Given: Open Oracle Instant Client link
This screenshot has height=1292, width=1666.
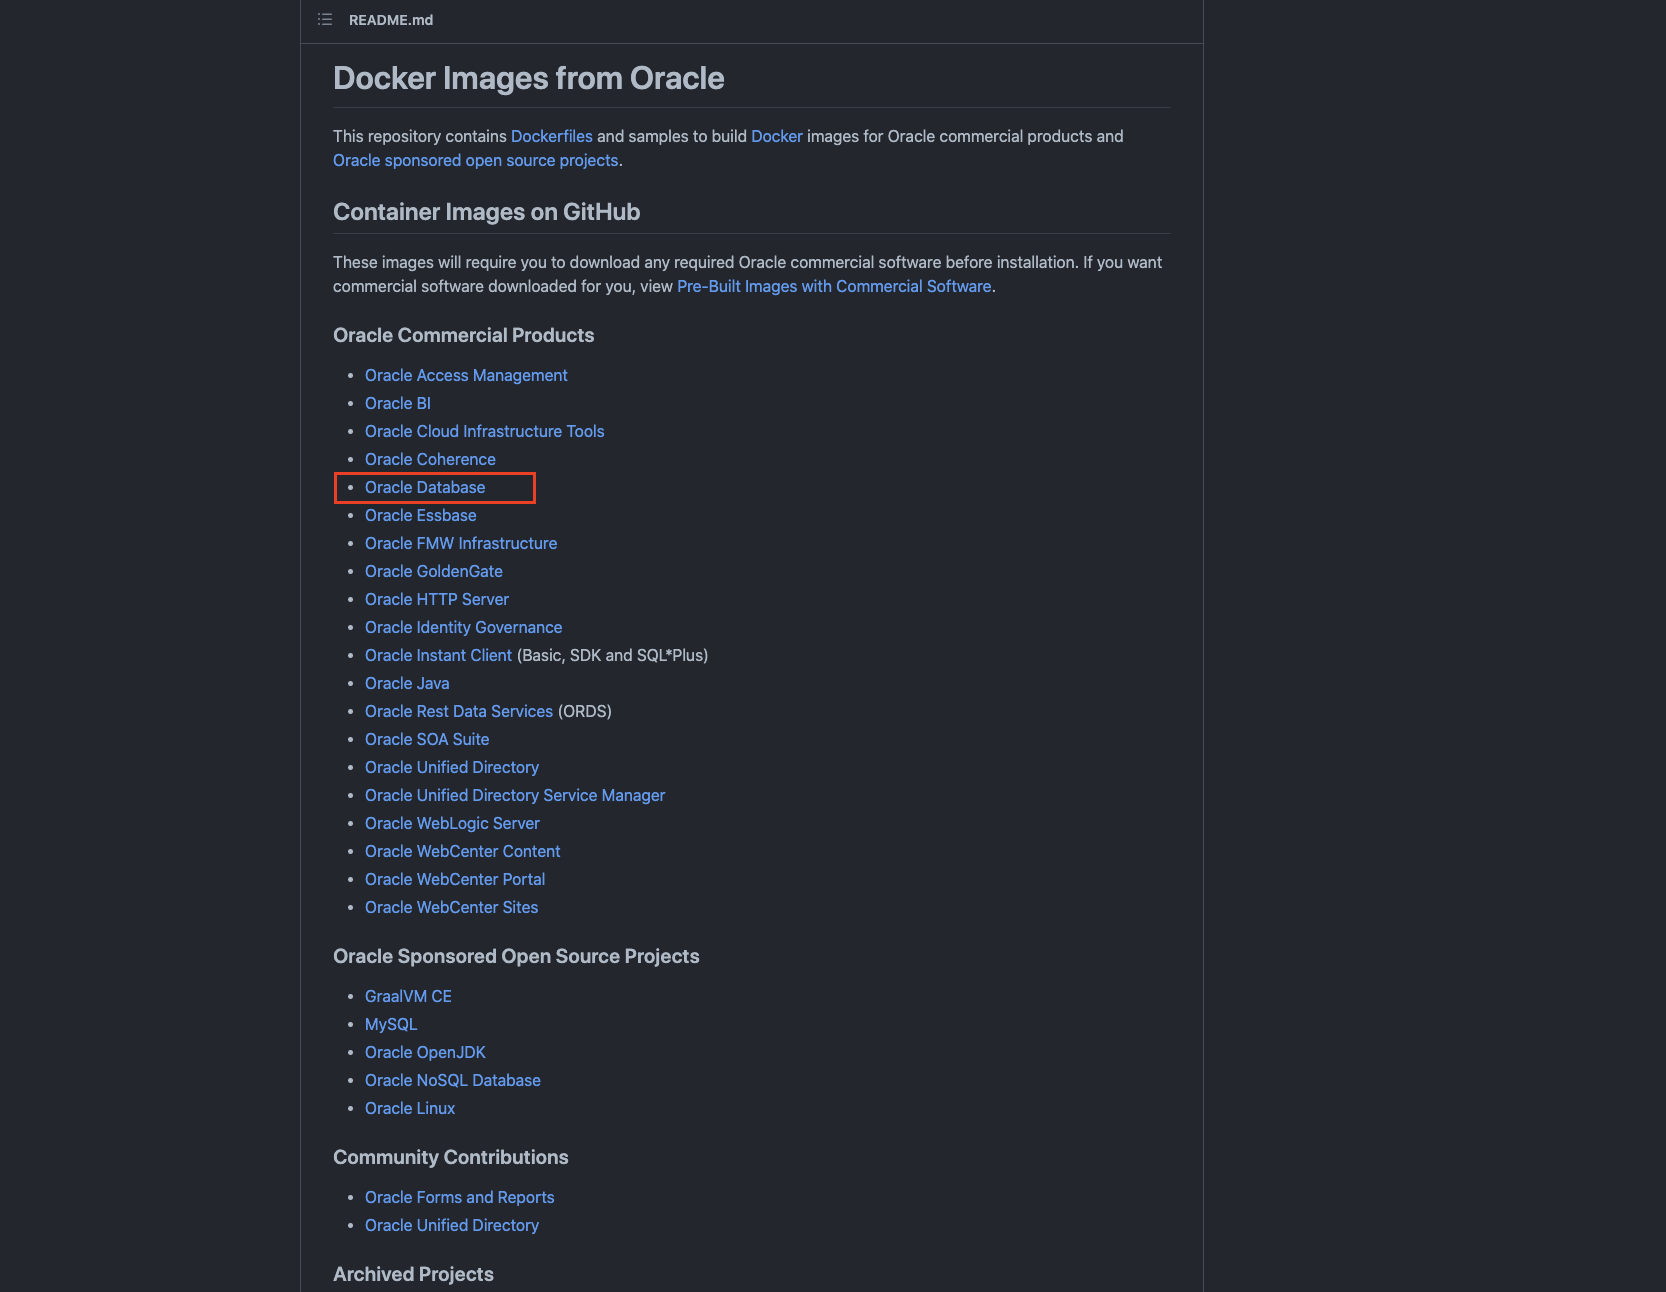Looking at the screenshot, I should coord(438,655).
